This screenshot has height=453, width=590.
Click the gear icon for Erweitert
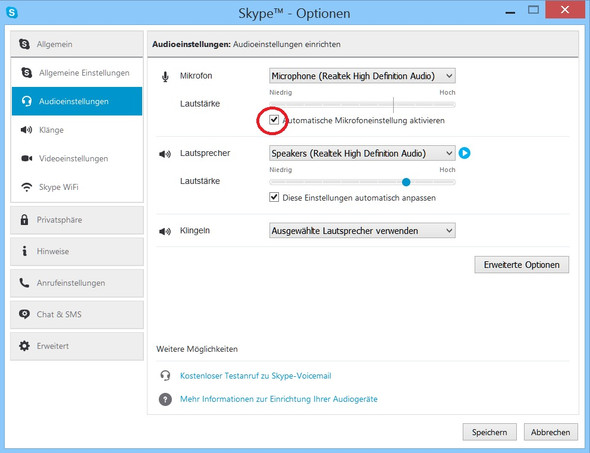pos(24,346)
